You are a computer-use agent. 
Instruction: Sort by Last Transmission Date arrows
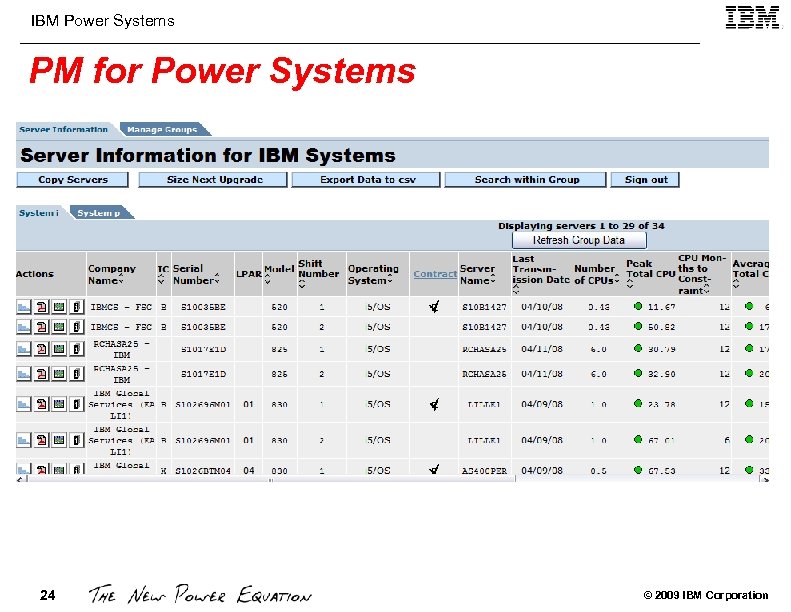tap(516, 289)
